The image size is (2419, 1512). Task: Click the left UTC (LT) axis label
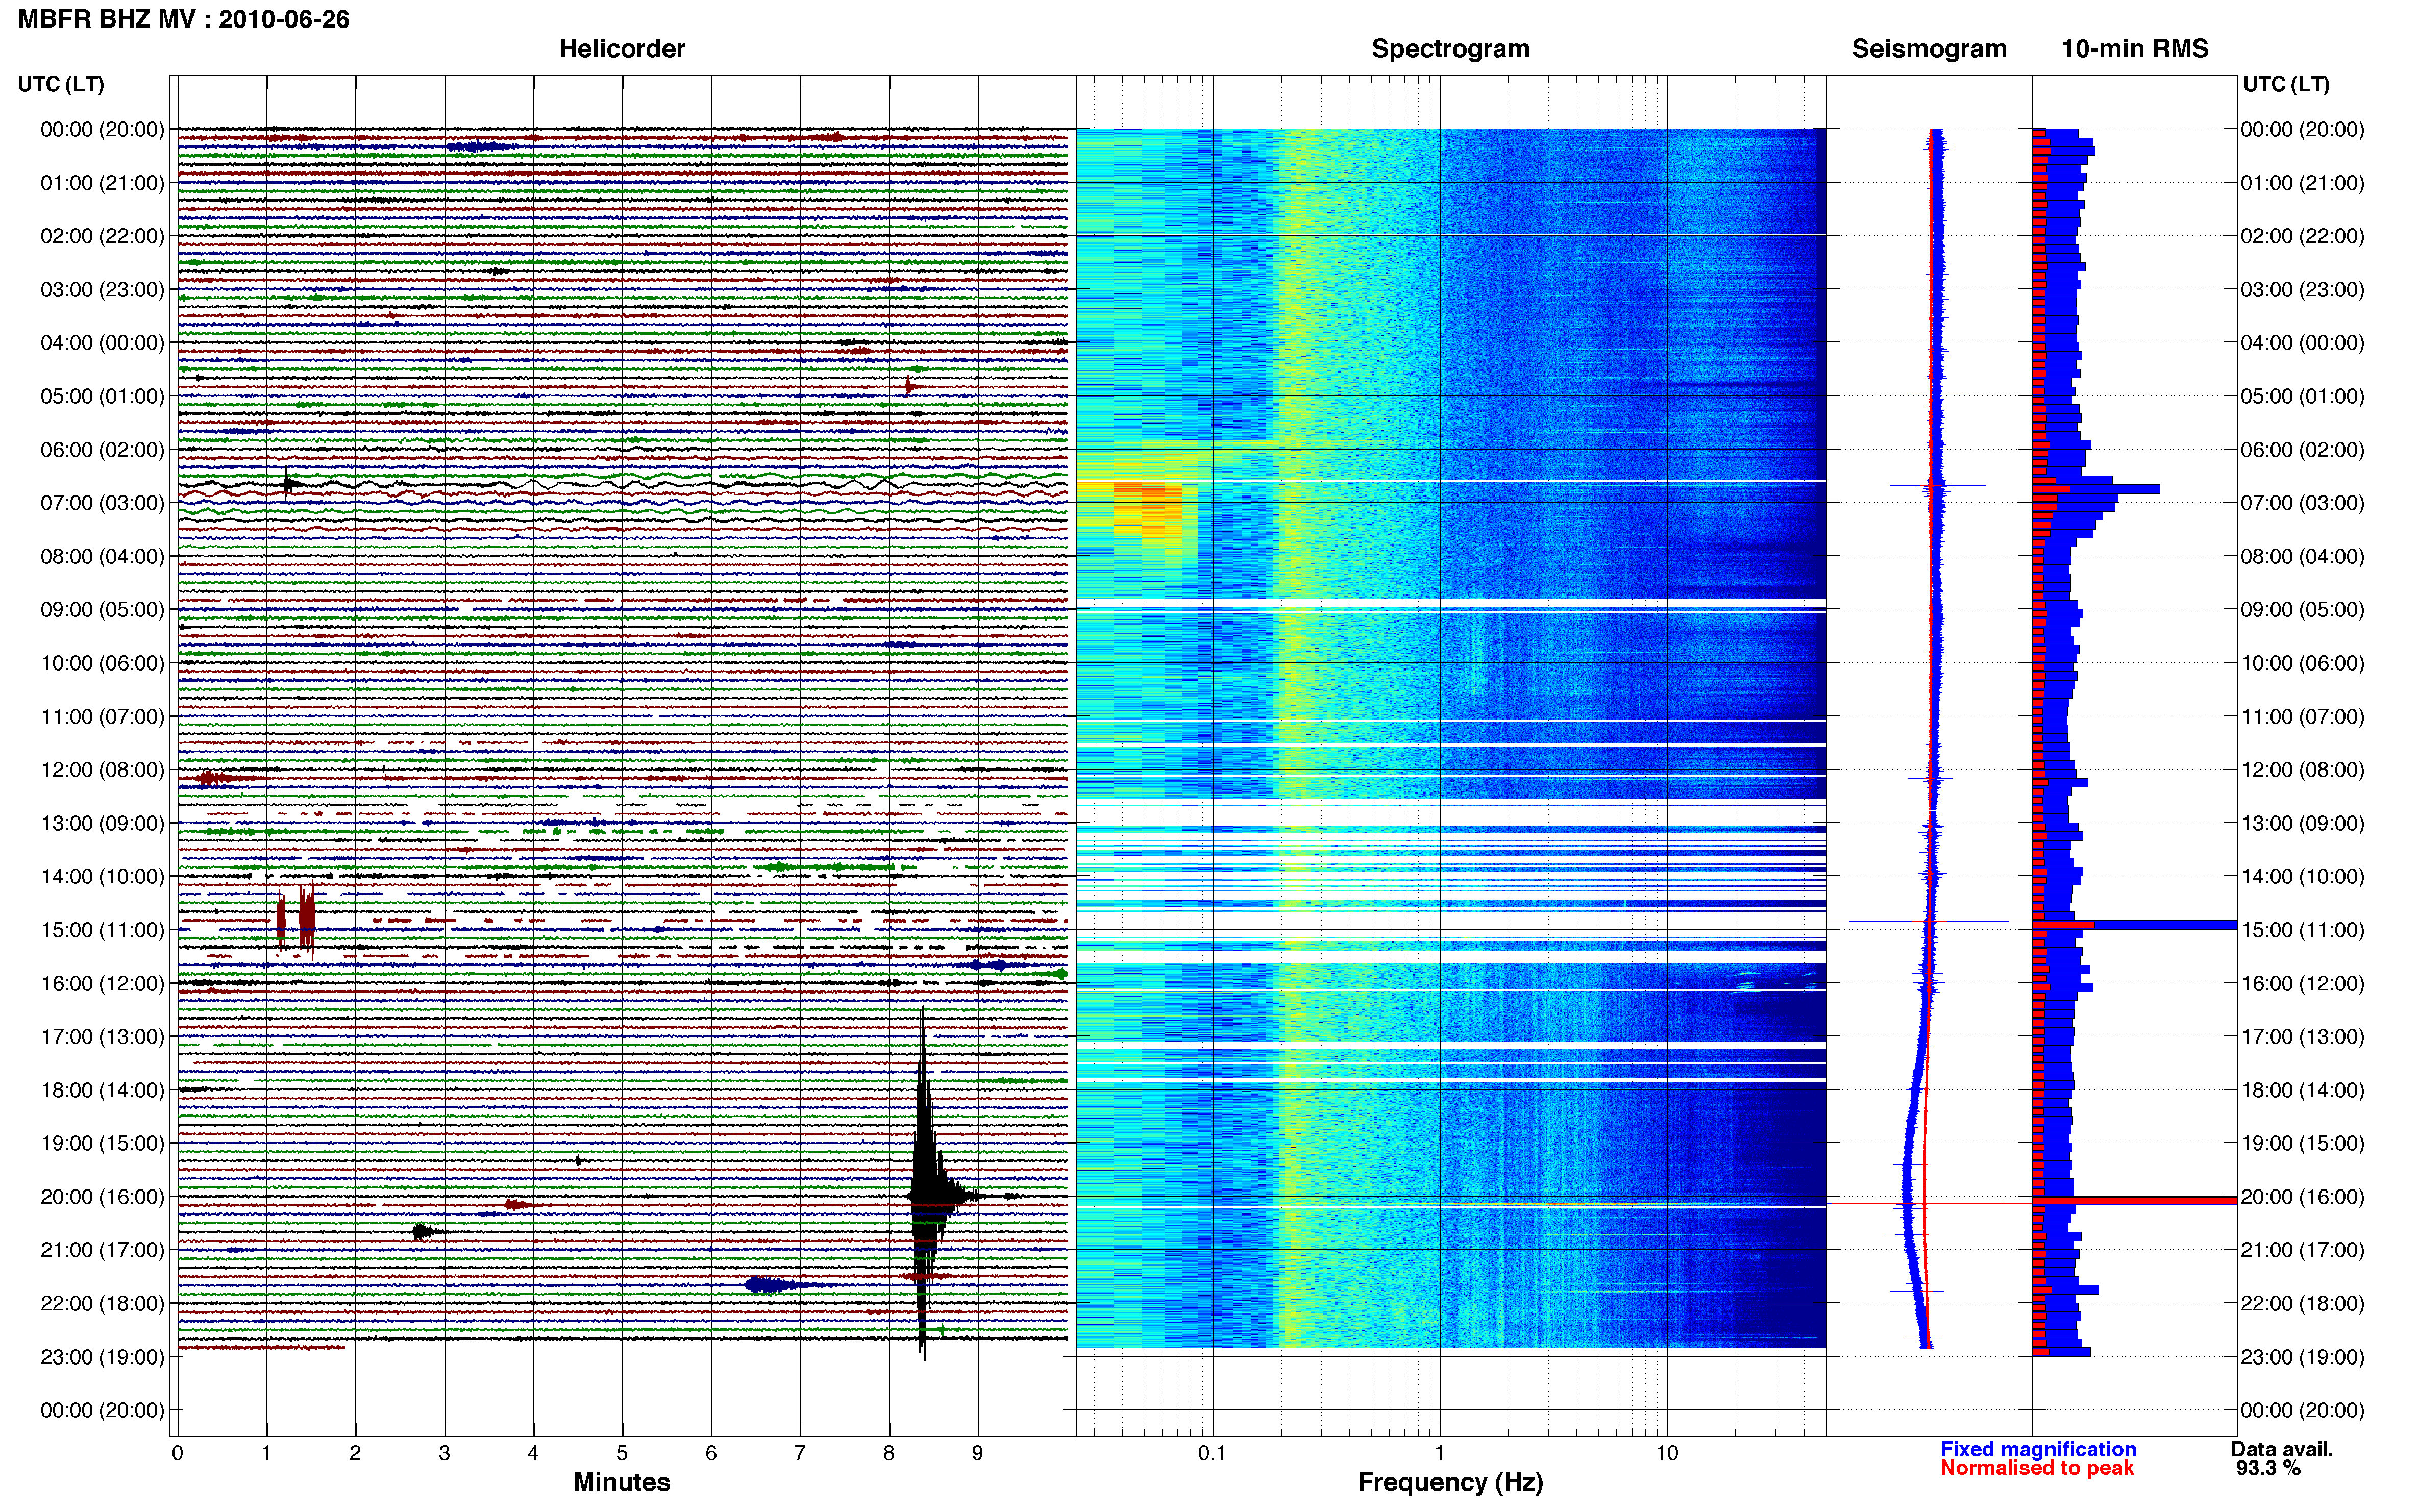[x=61, y=85]
